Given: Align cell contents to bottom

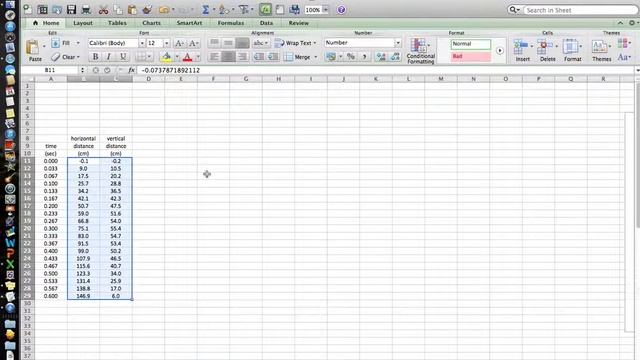Looking at the screenshot, I should (x=242, y=43).
